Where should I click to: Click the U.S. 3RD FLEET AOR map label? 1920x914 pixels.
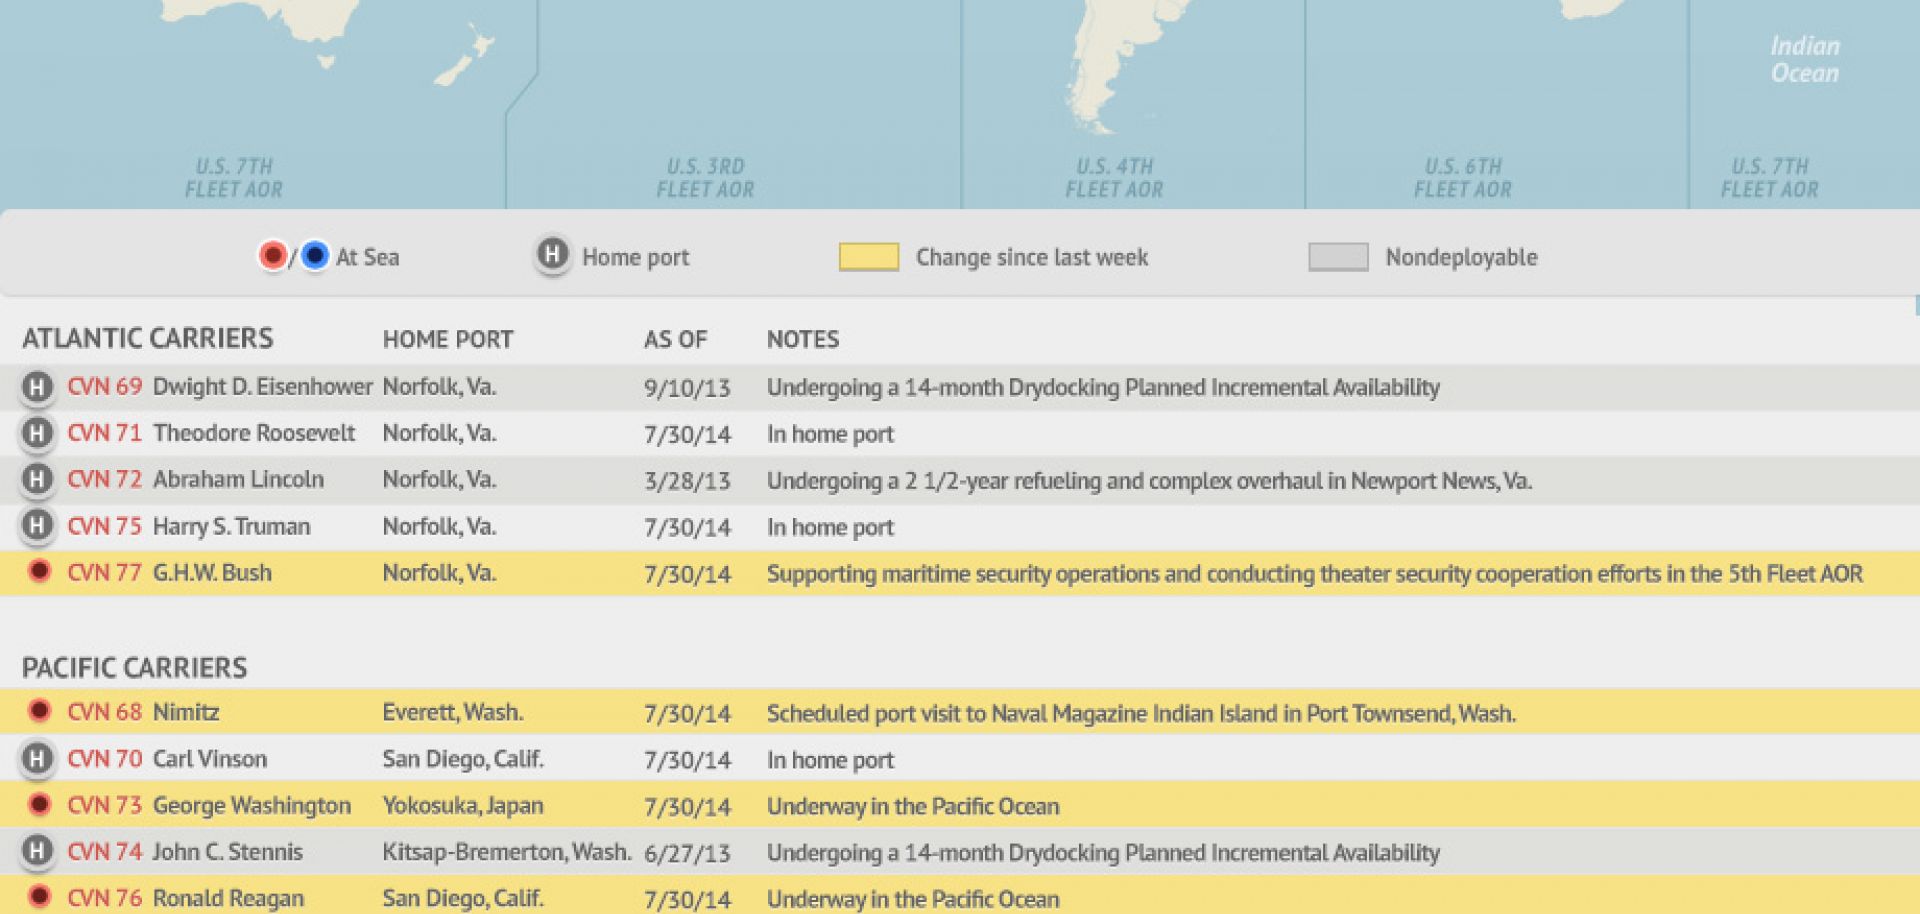click(706, 178)
